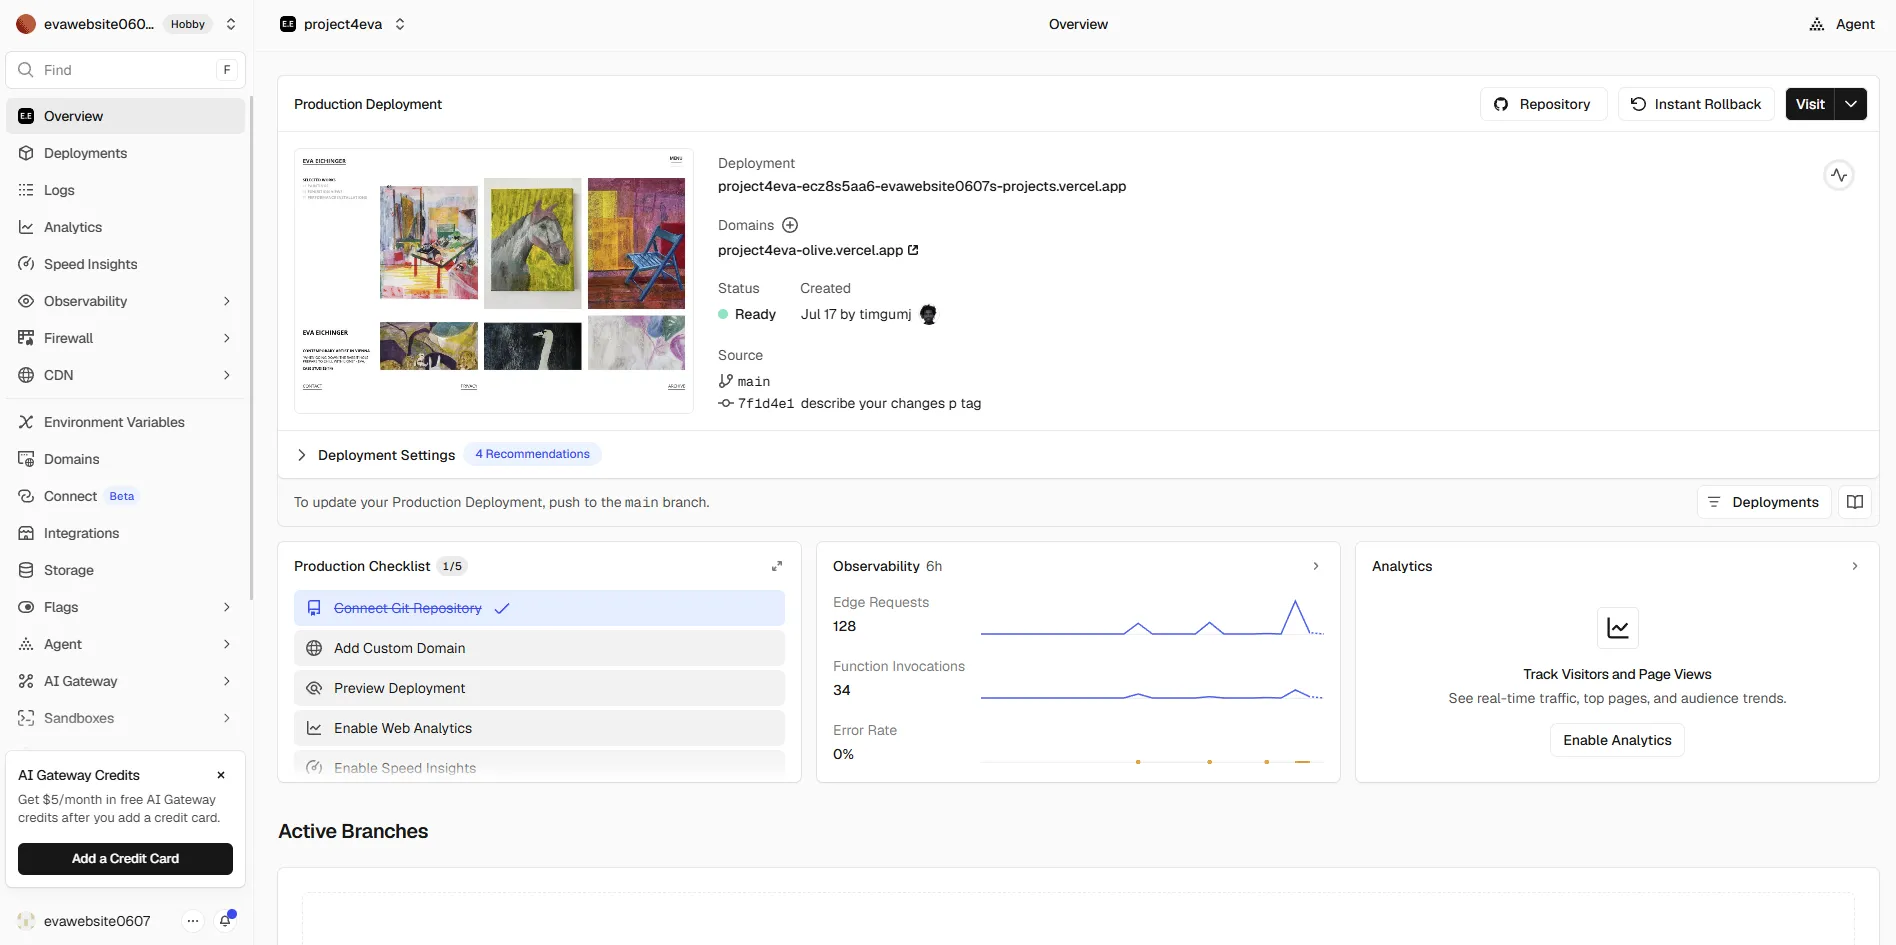This screenshot has height=945, width=1896.
Task: Click Instant Rollback button
Action: 1696,104
